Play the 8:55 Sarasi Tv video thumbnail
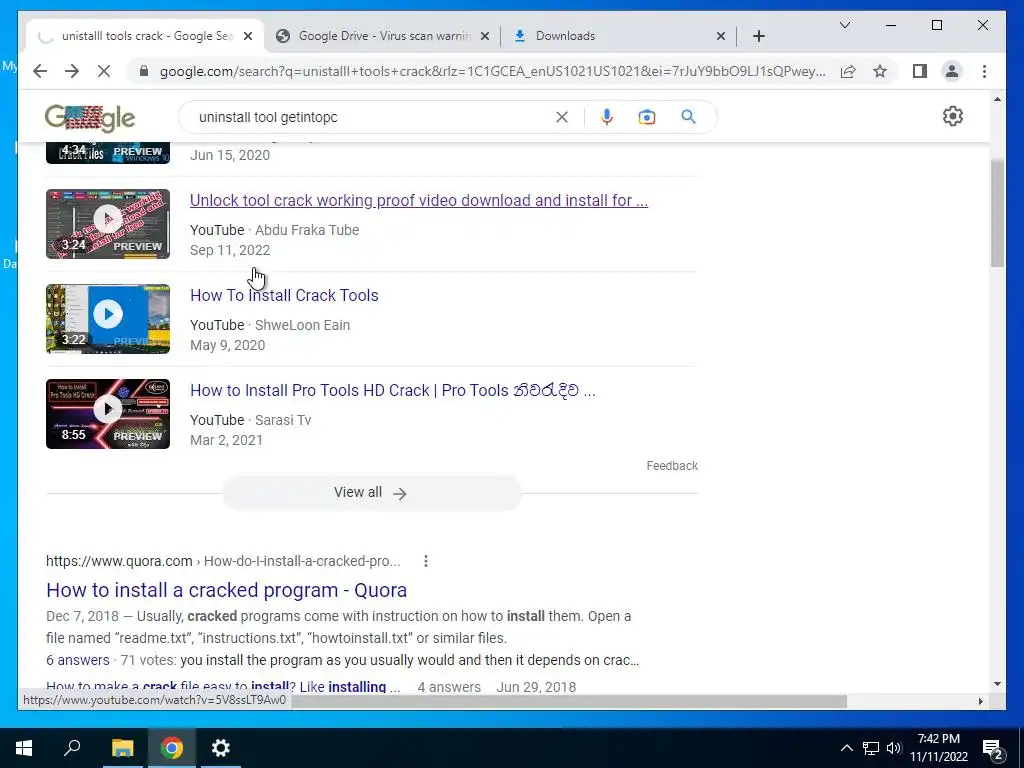 (x=108, y=414)
